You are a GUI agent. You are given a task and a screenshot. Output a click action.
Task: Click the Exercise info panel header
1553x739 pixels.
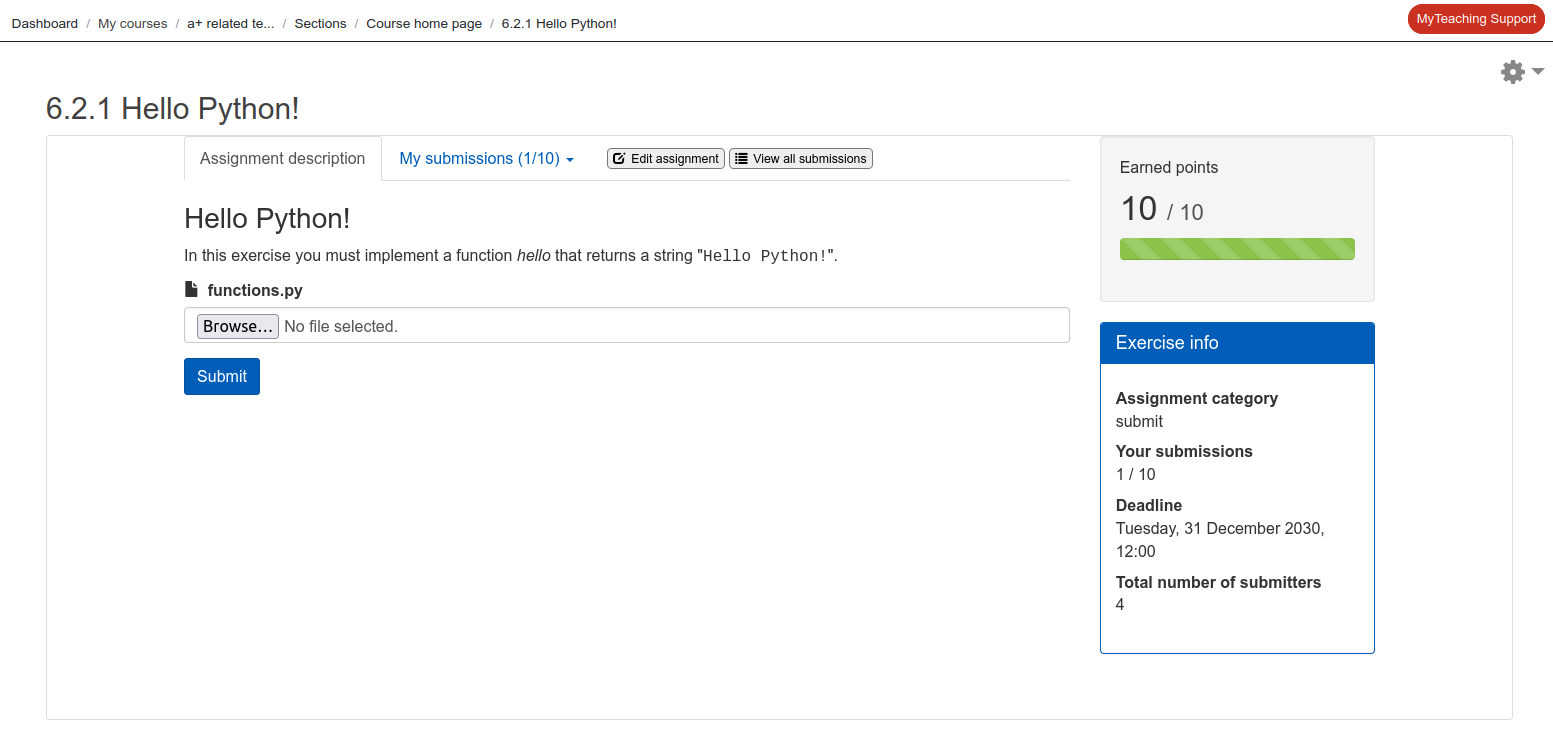click(x=1237, y=343)
